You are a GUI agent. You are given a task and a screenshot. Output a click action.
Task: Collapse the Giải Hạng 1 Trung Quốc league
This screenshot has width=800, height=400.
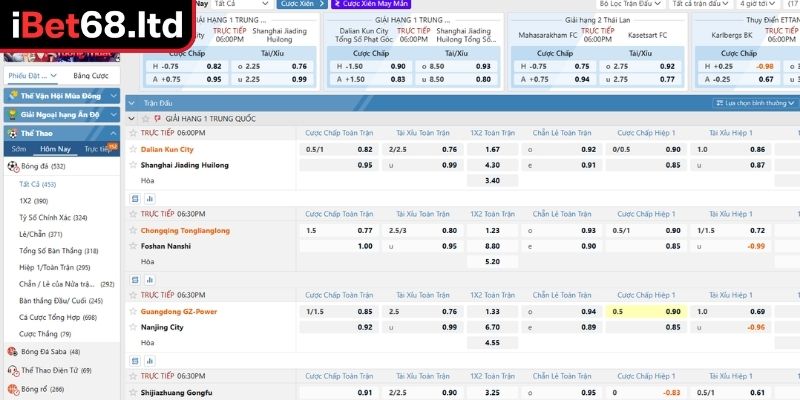(x=133, y=118)
